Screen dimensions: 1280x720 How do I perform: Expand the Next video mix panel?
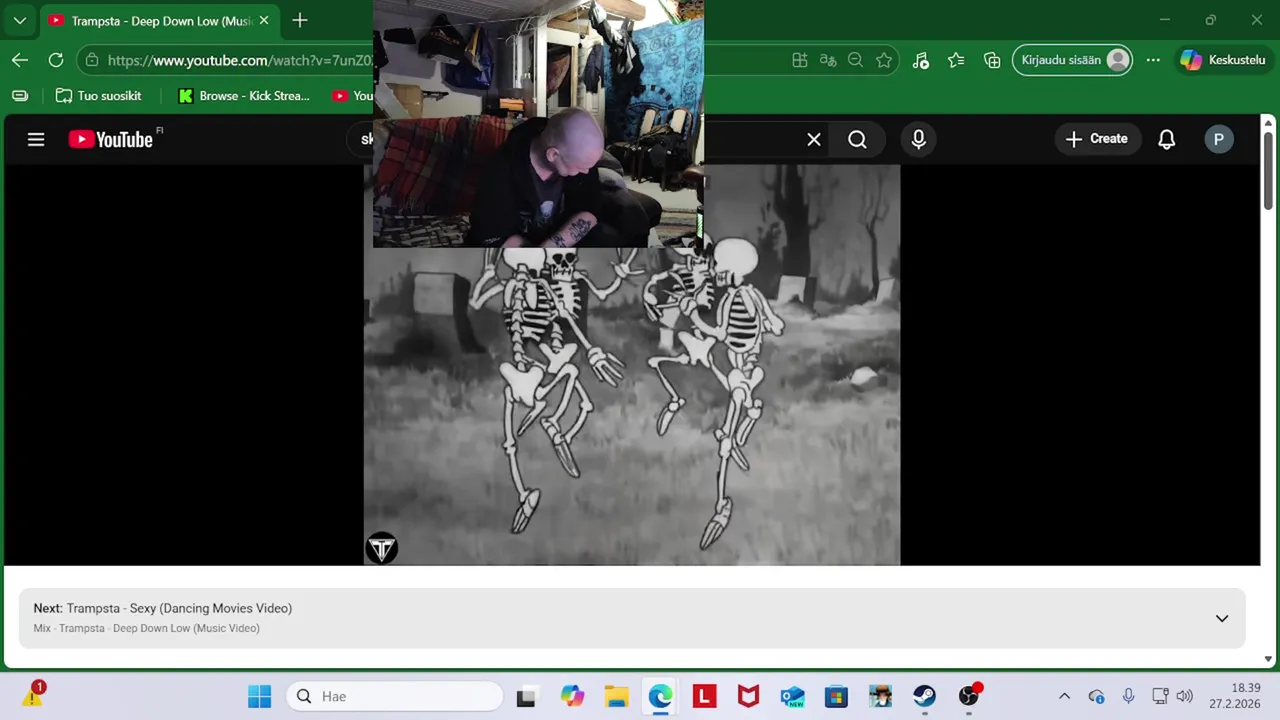tap(1222, 618)
